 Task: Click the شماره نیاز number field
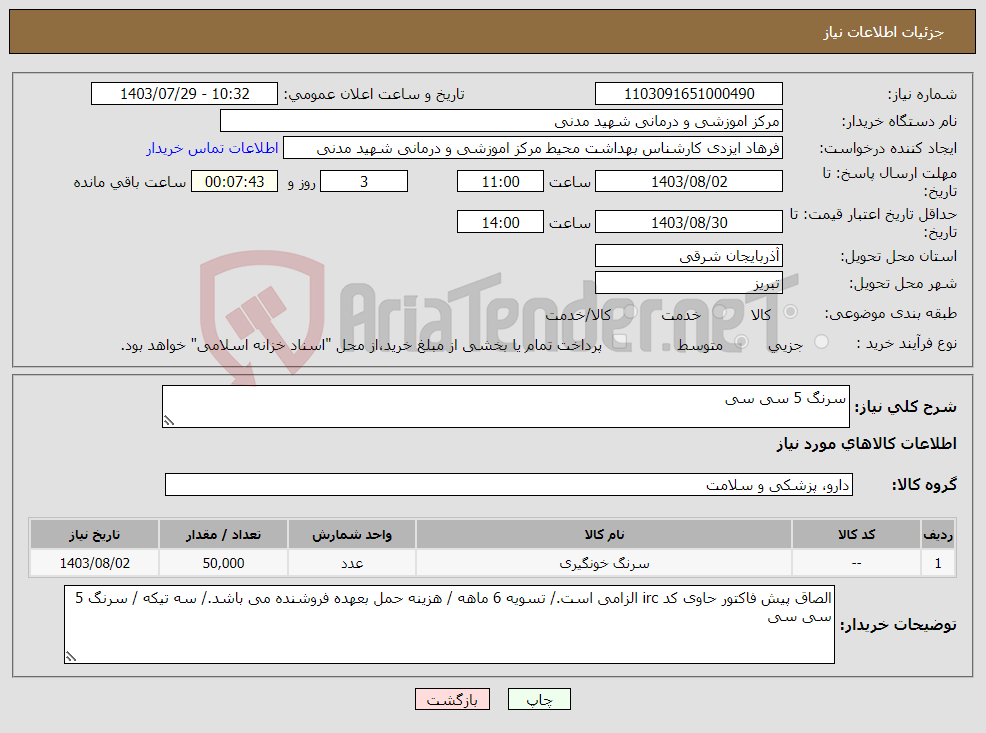689,94
